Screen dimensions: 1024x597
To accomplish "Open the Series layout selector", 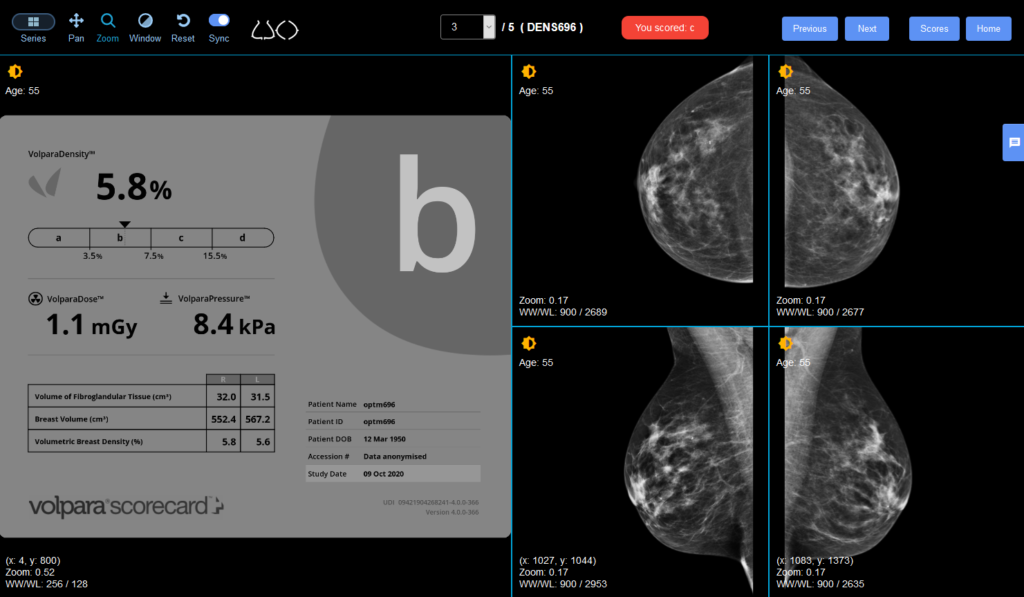I will click(x=33, y=21).
